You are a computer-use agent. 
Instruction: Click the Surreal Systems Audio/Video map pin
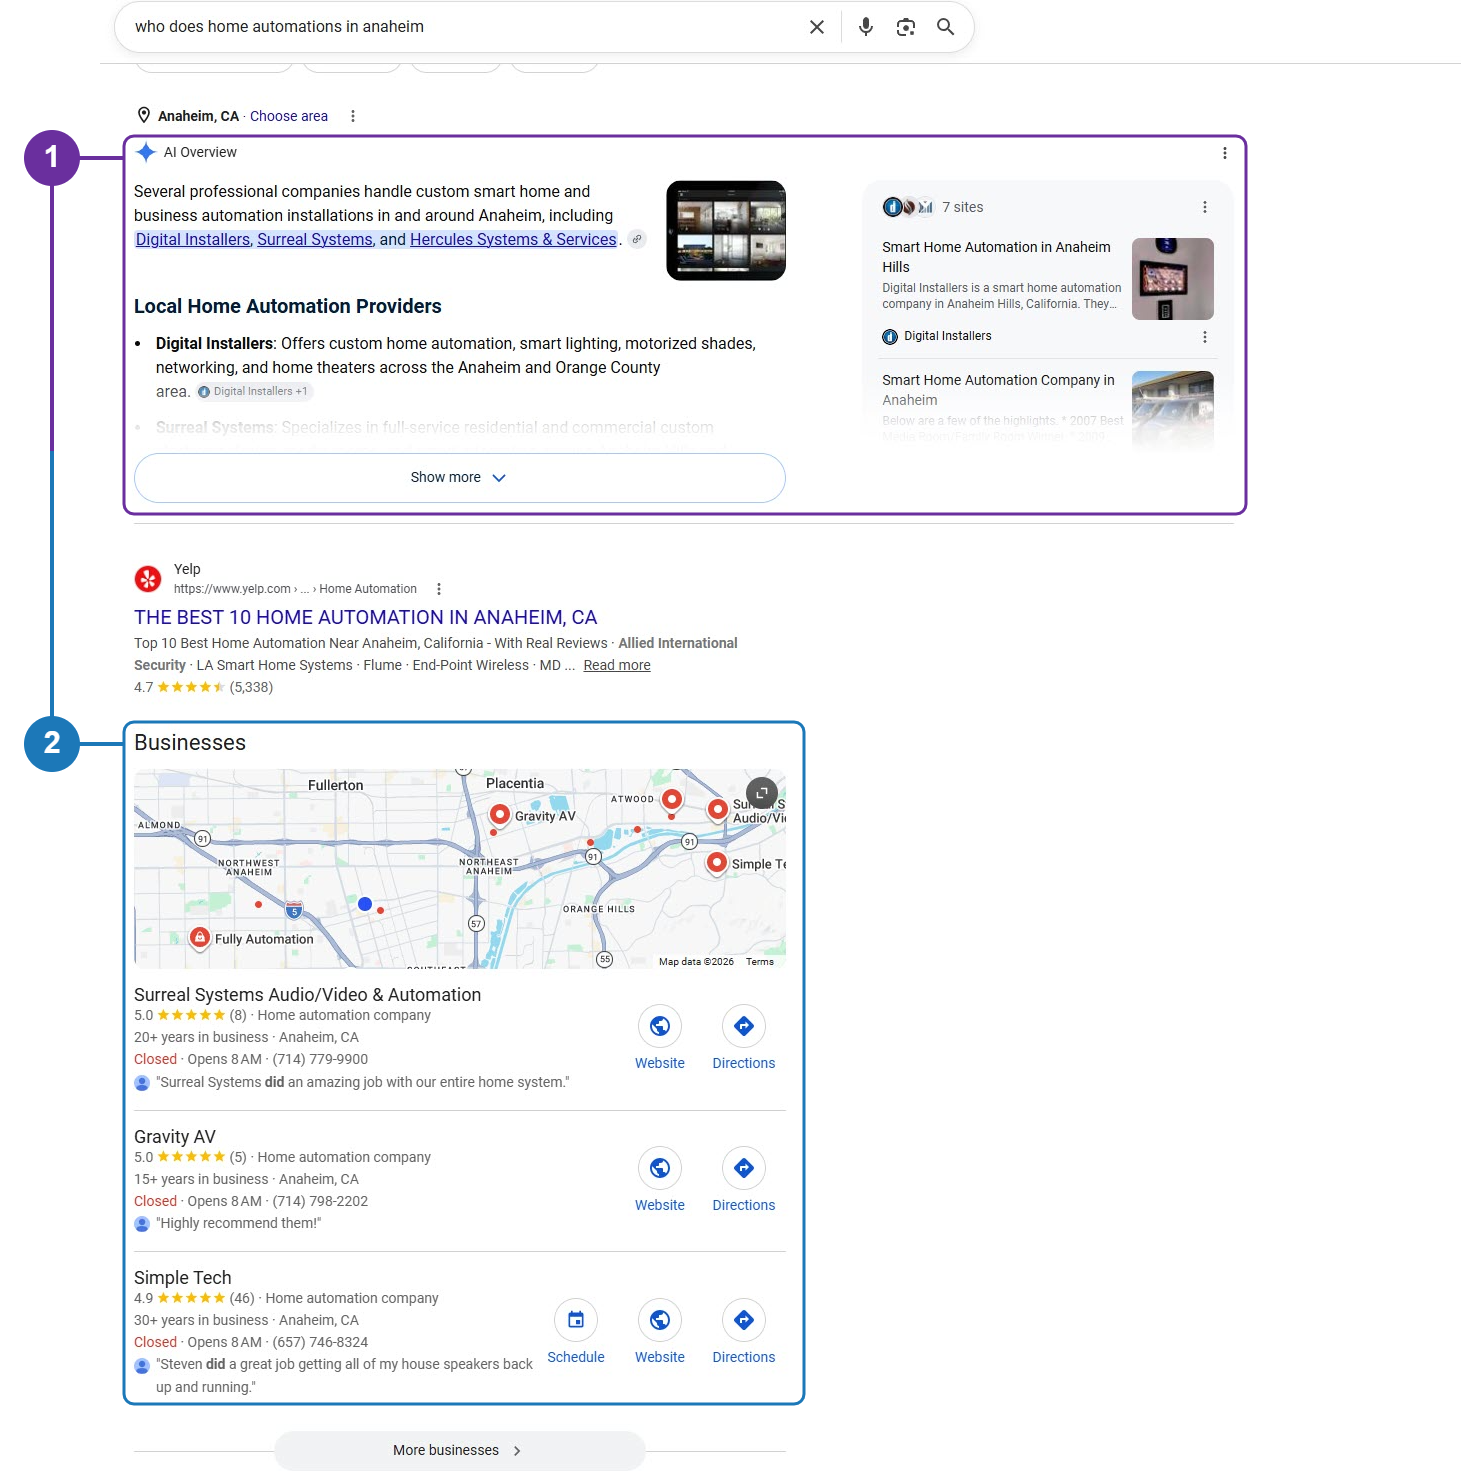pos(717,809)
